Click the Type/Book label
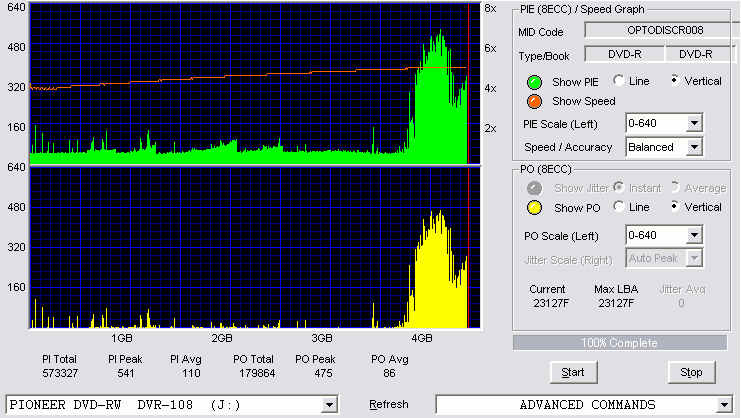The width and height of the screenshot is (741, 418). pos(544,56)
